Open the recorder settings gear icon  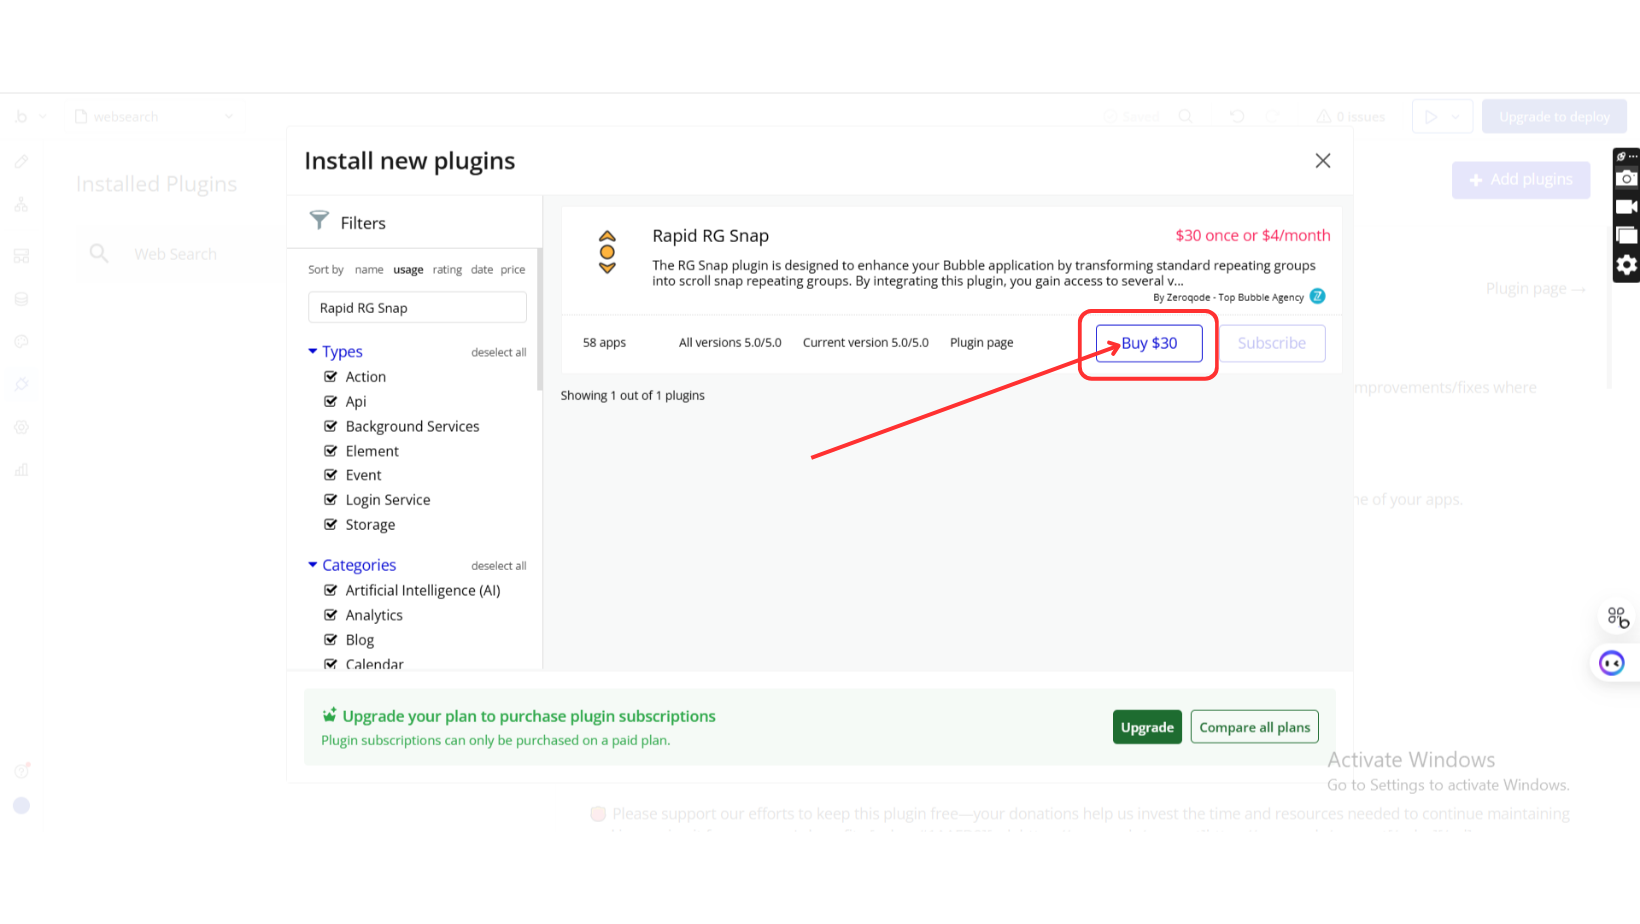1627,265
